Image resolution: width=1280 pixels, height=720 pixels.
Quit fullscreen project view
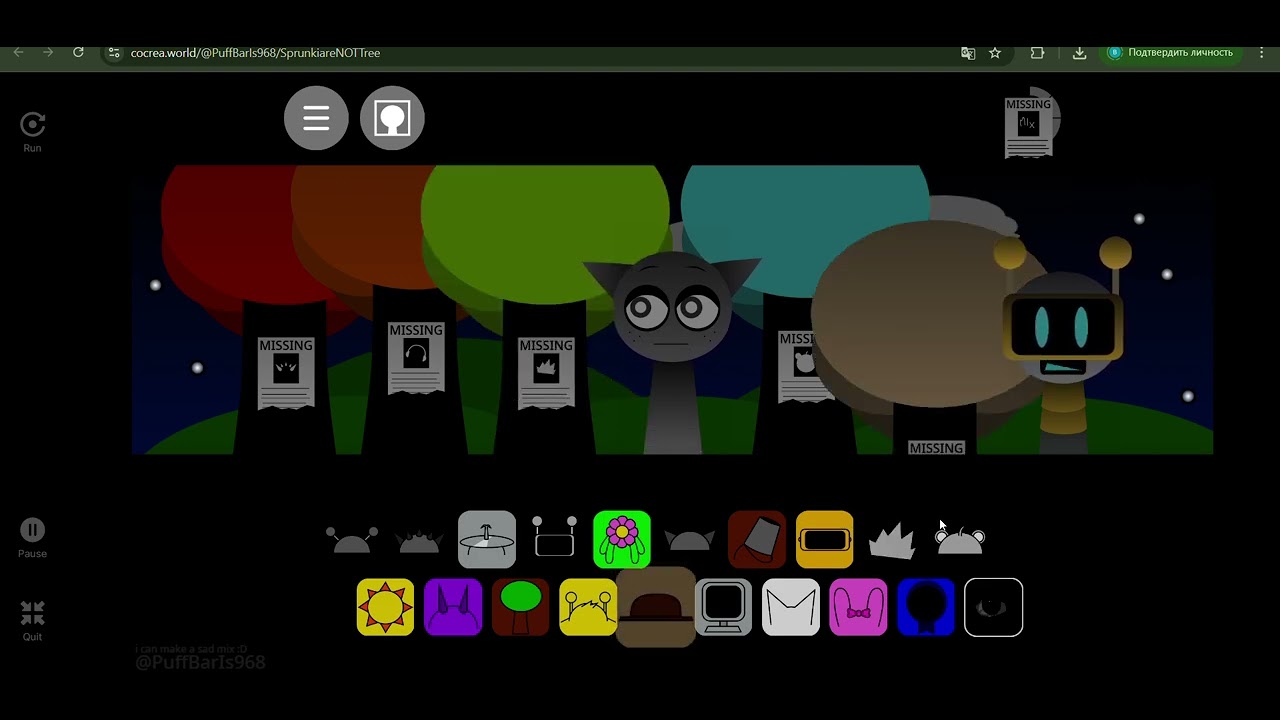tap(32, 620)
